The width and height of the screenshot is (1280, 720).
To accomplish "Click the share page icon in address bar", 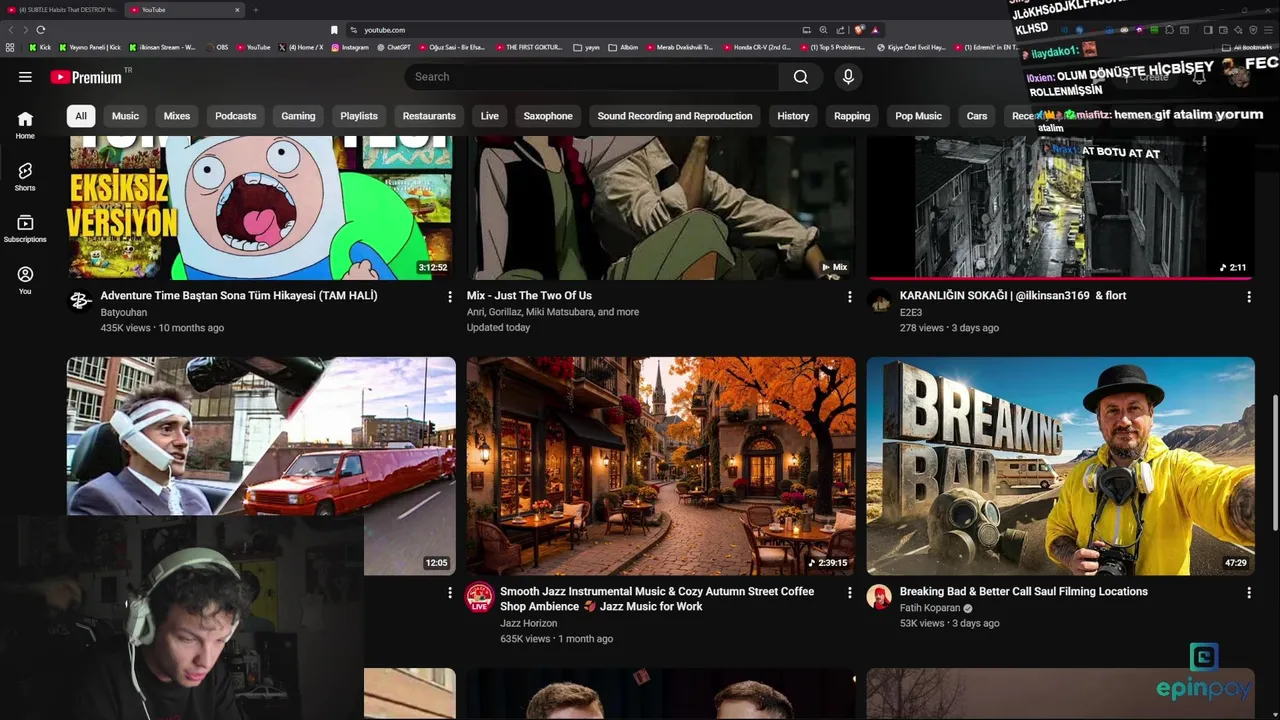I will [x=840, y=30].
